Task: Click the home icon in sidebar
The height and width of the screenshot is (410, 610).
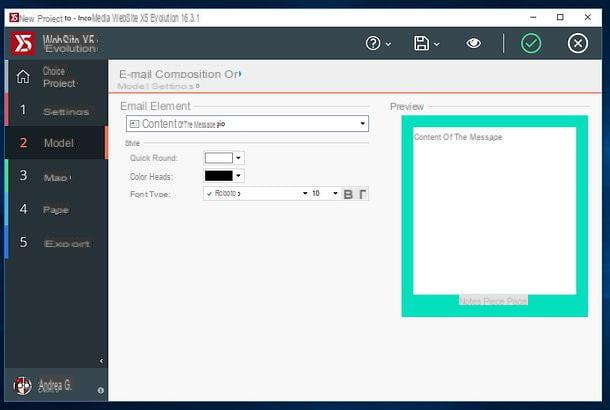Action: 23,77
